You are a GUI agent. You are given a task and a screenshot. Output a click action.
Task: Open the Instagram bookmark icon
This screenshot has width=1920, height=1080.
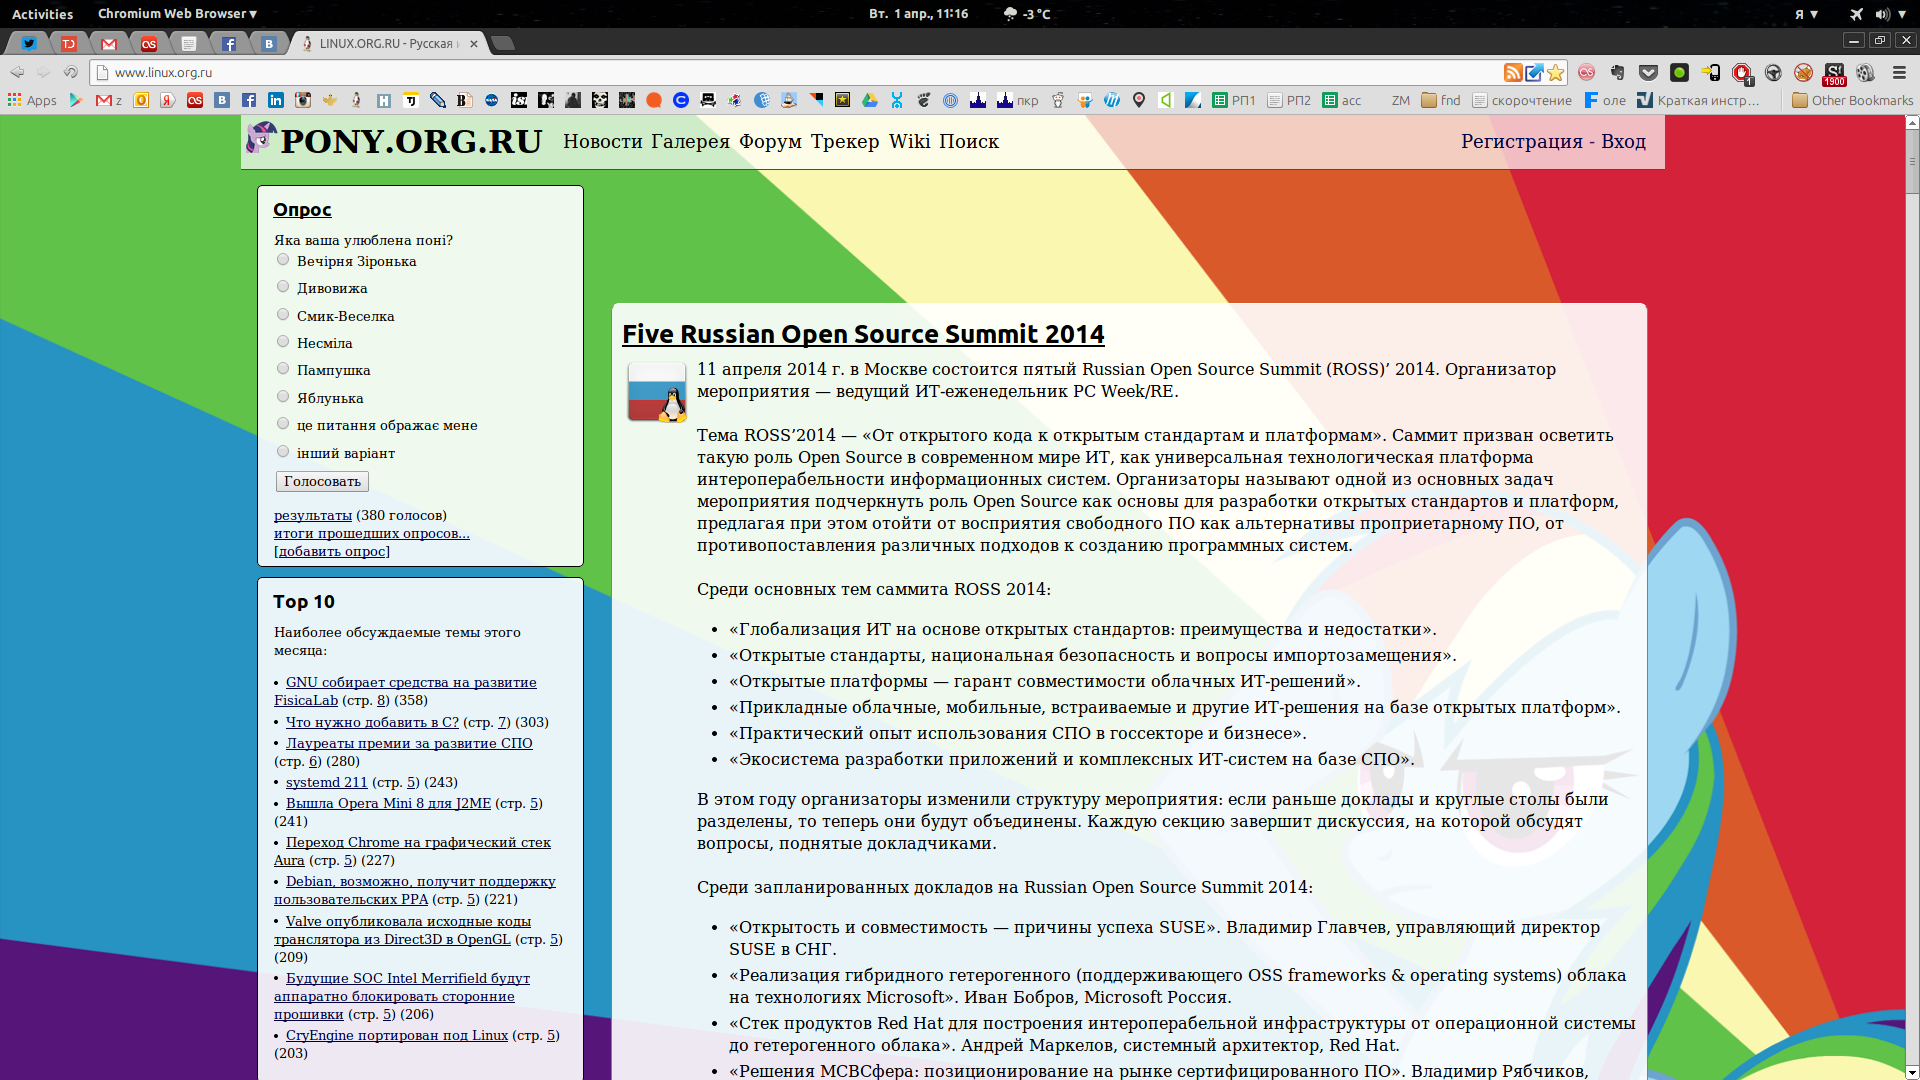coord(303,100)
